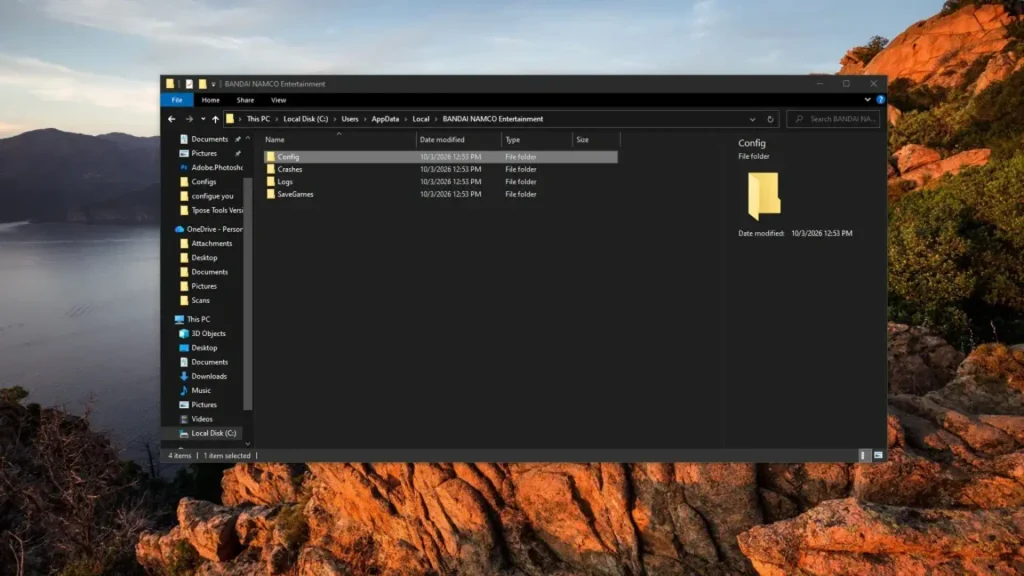Go up one folder level

(216, 120)
